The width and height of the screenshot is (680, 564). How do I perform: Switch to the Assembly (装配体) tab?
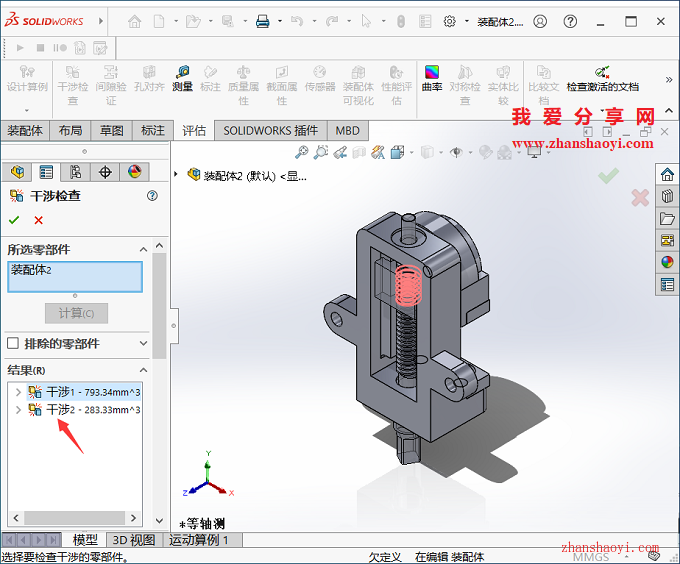tap(25, 130)
